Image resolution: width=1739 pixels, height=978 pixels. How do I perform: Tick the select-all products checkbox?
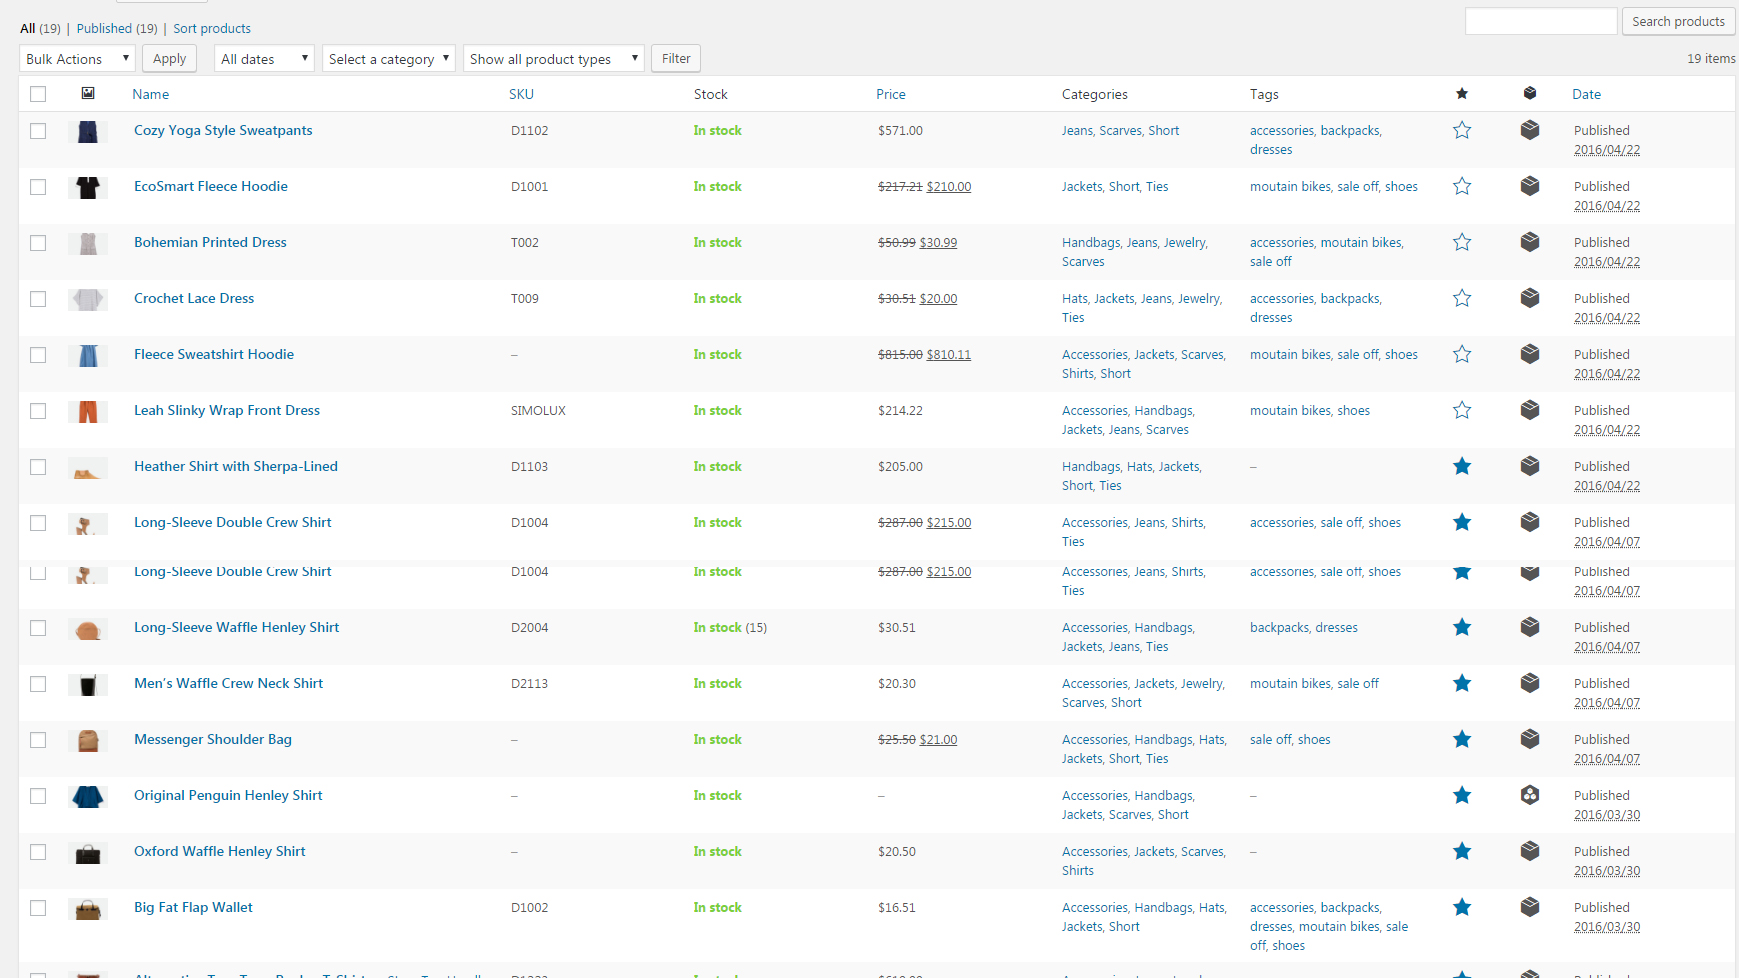38,94
